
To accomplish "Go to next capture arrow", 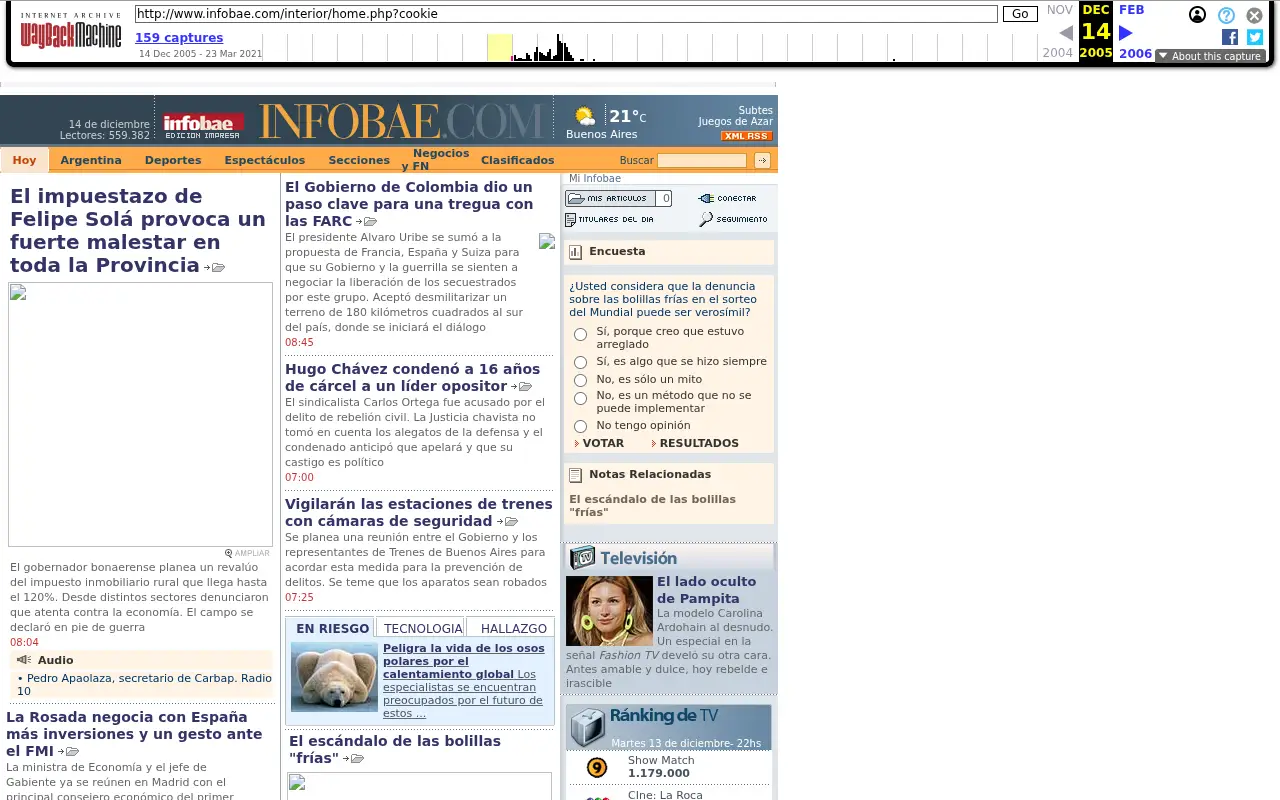I will (x=1125, y=33).
